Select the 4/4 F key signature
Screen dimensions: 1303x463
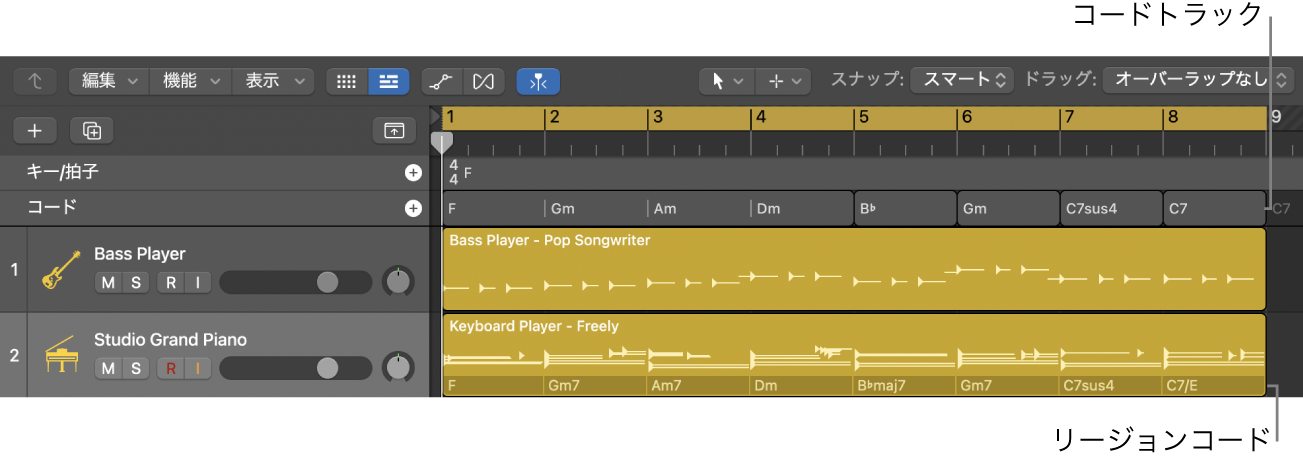(460, 172)
